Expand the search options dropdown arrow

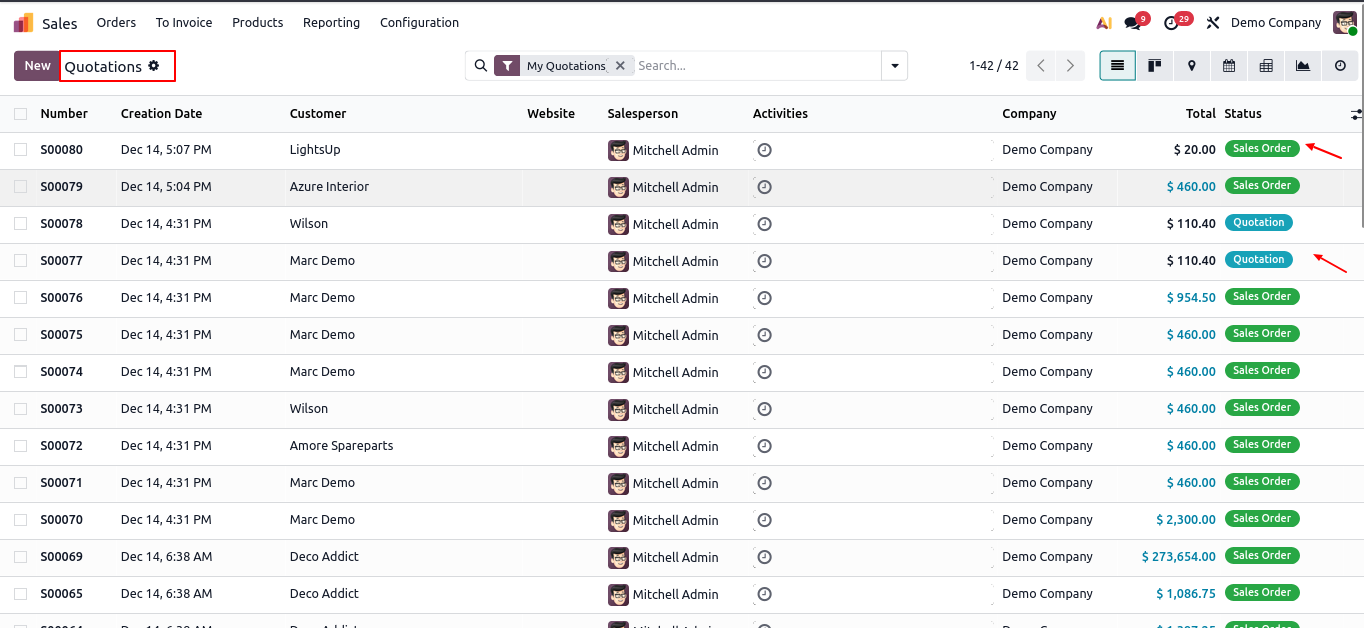point(894,66)
